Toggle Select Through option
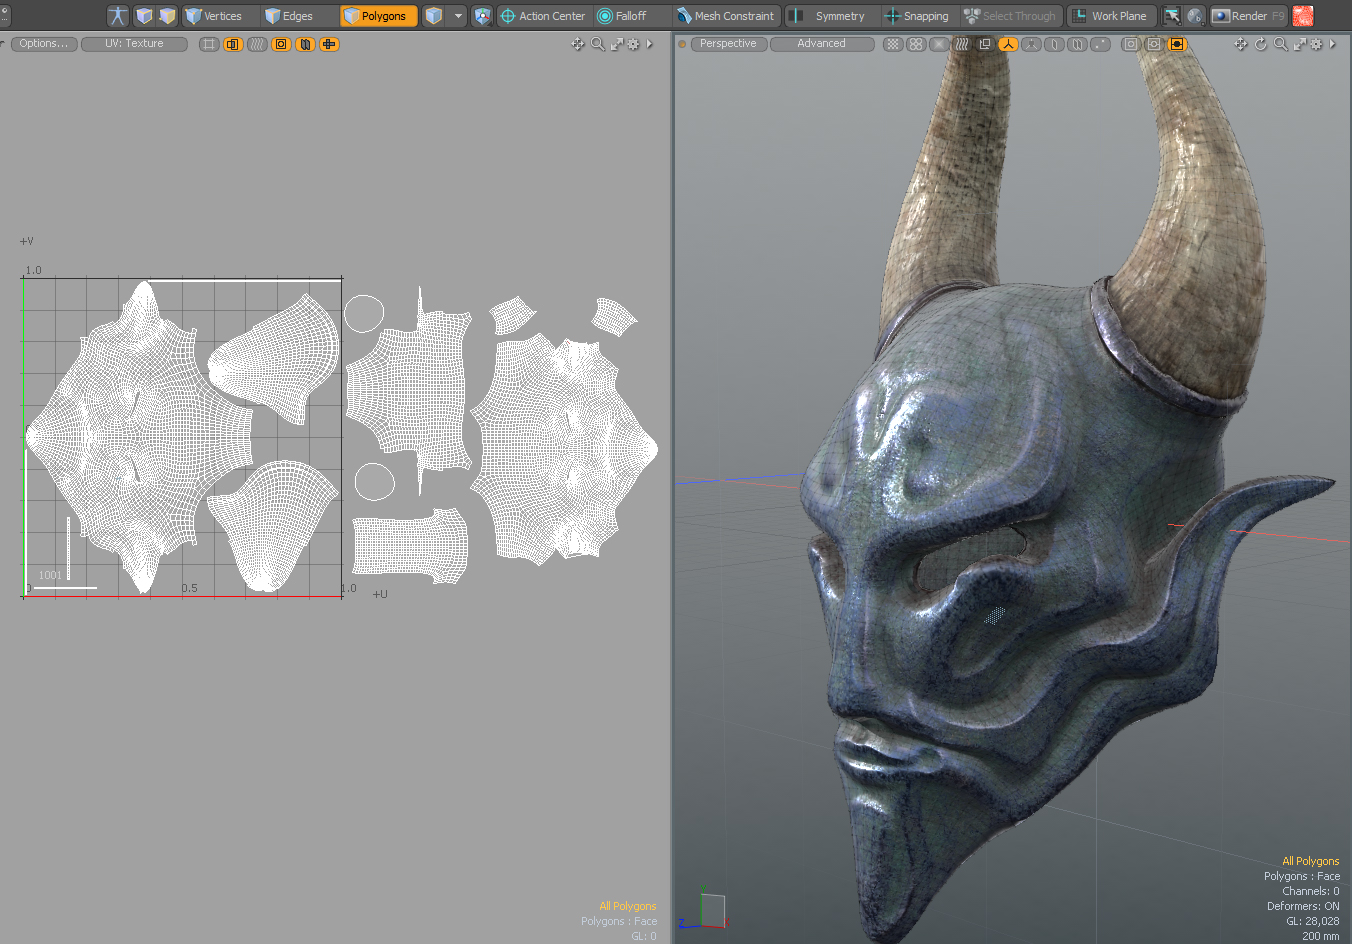 (x=1010, y=16)
